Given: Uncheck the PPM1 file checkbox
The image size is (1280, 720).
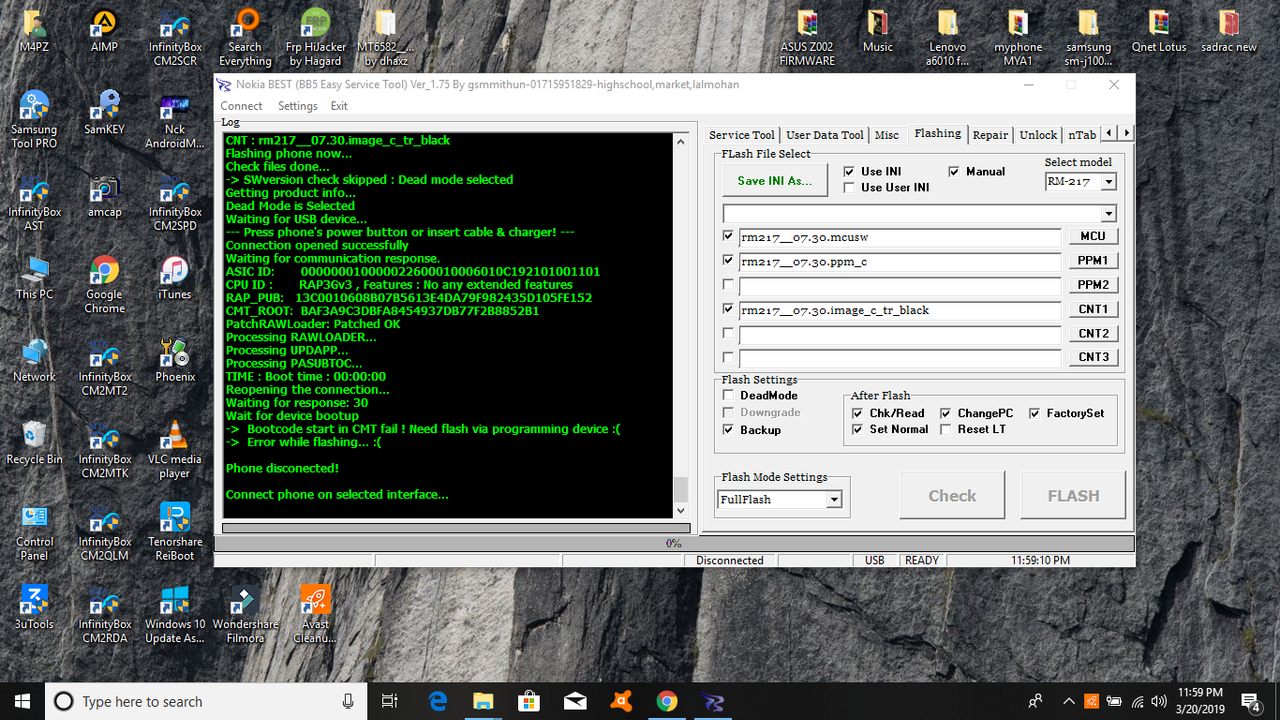Looking at the screenshot, I should point(728,260).
